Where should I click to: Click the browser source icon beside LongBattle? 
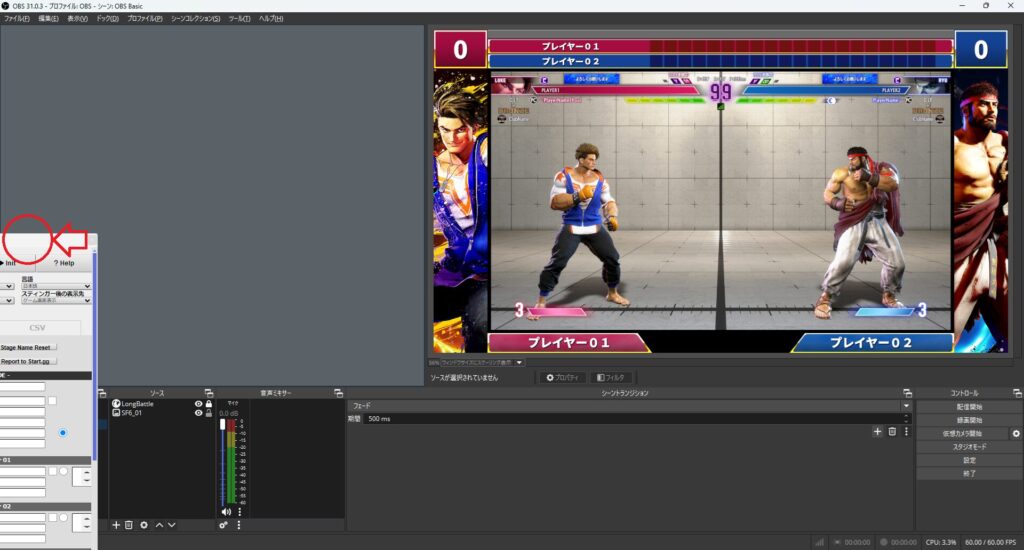(x=116, y=404)
